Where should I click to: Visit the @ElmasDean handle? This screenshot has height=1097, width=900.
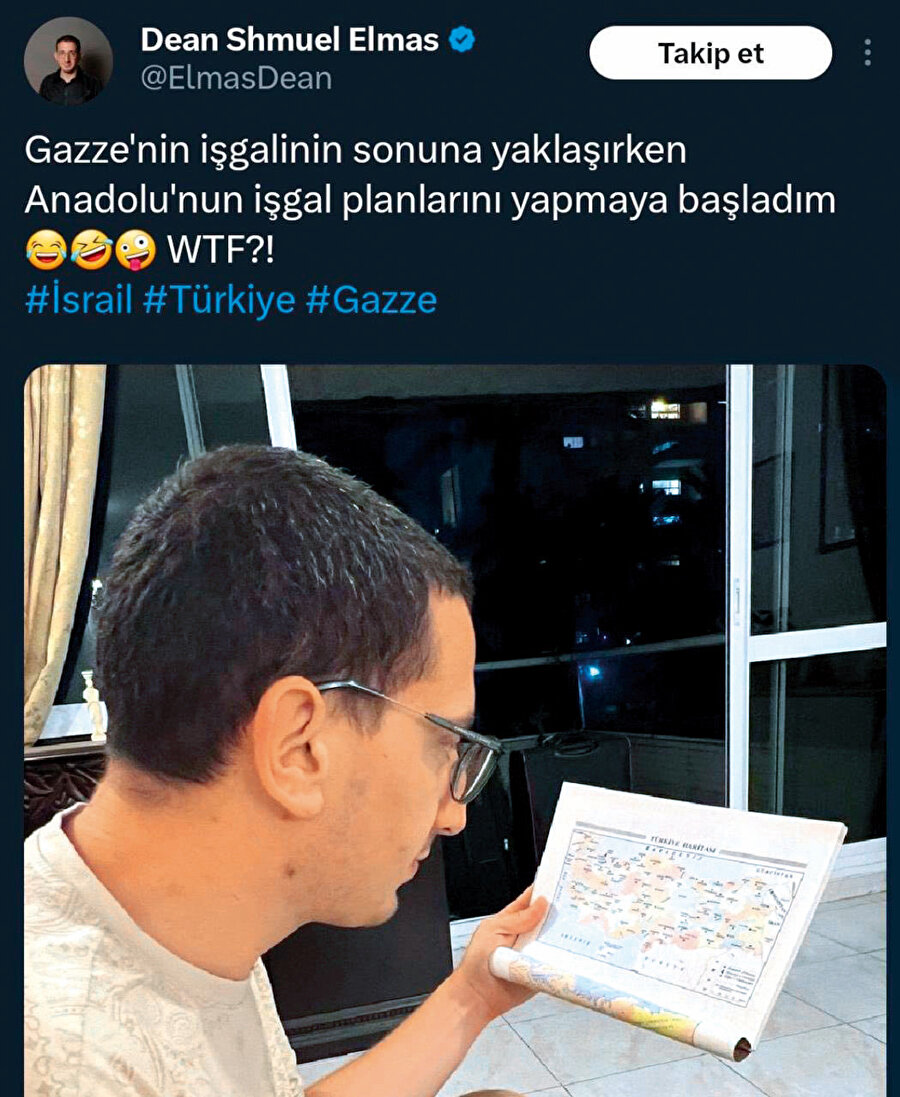click(237, 78)
